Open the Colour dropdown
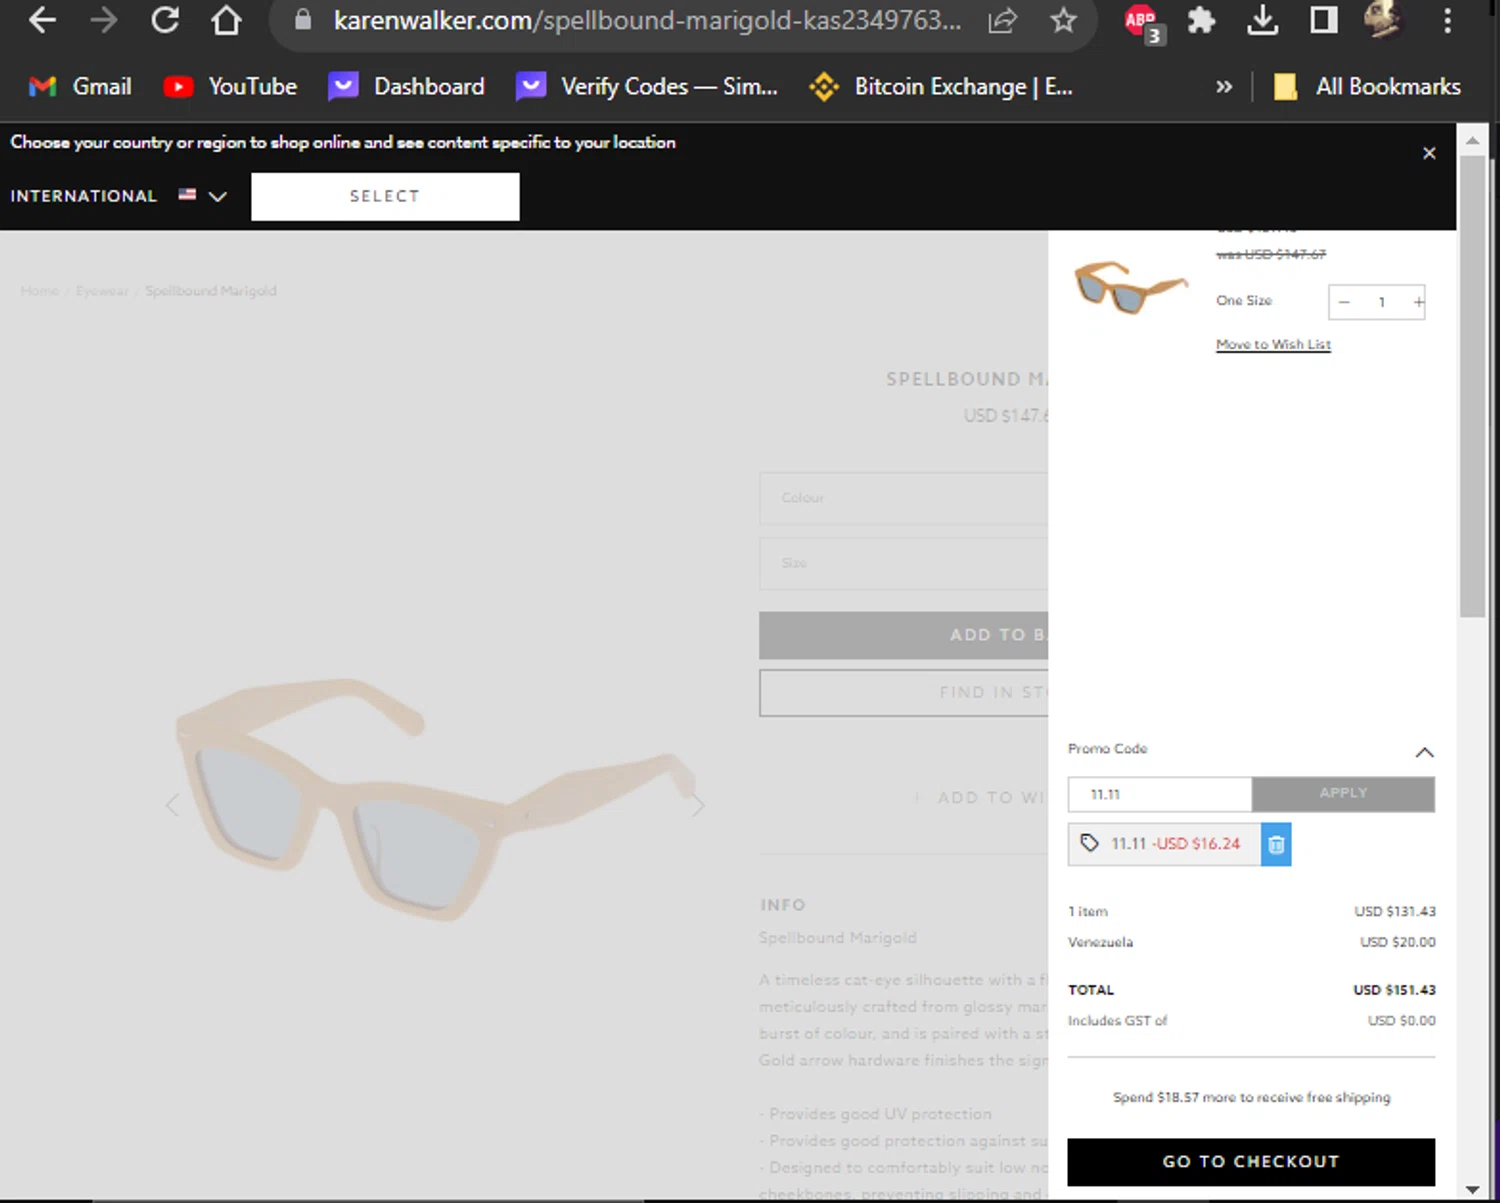This screenshot has width=1500, height=1203. (903, 498)
